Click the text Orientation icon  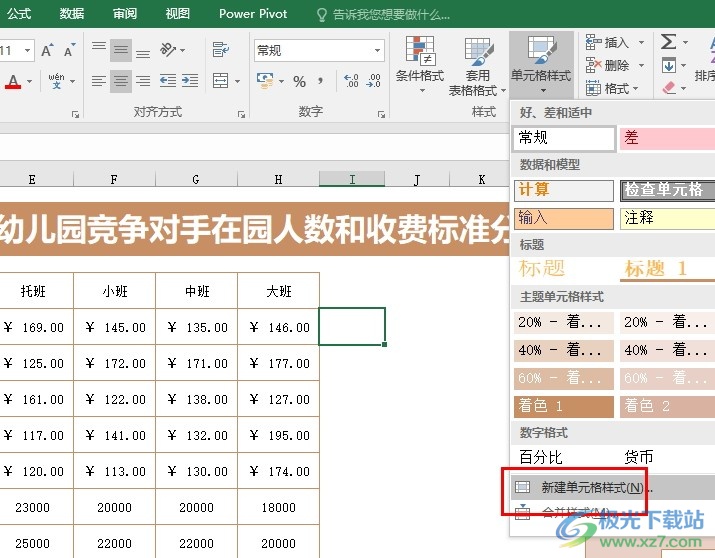[168, 50]
